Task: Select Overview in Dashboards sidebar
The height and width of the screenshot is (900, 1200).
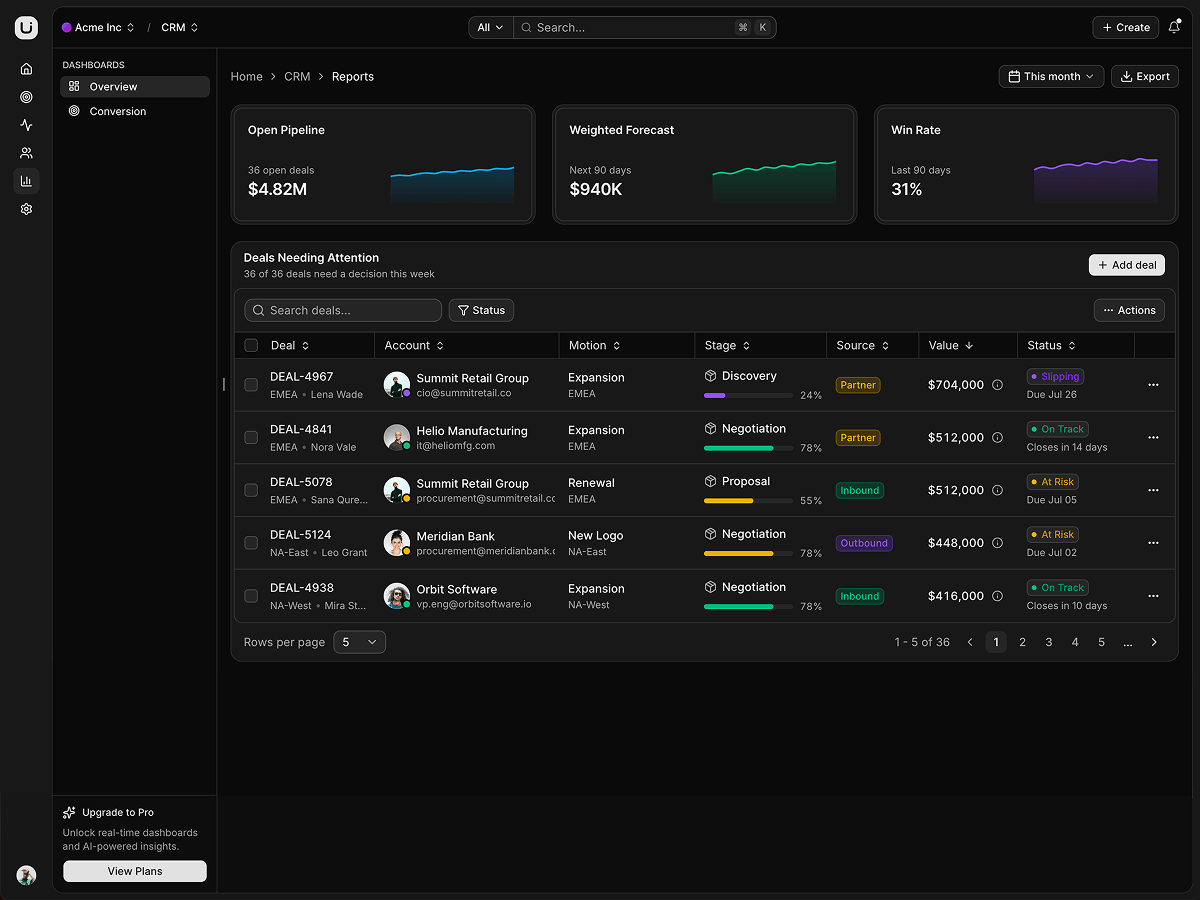Action: coord(135,87)
